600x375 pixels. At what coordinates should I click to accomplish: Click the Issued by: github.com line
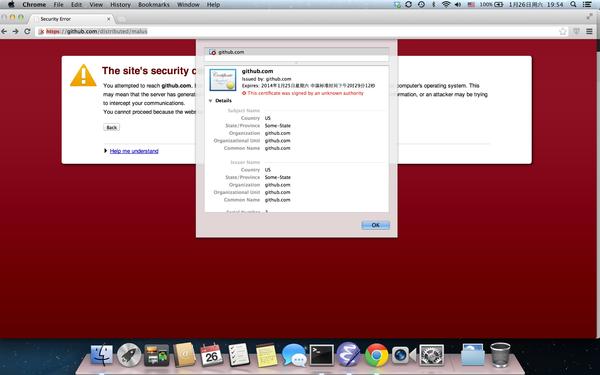(x=266, y=79)
